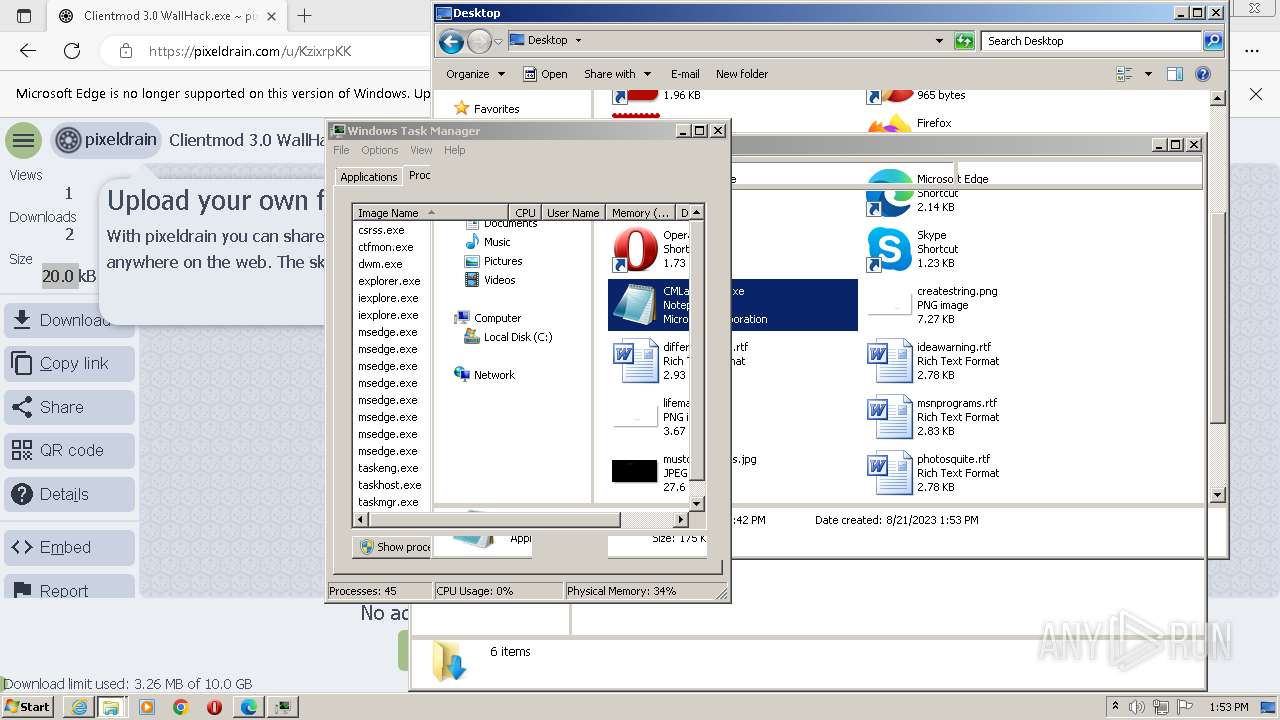Viewport: 1280px width, 720px height.
Task: Click Explorer forward navigation button
Action: coord(479,41)
